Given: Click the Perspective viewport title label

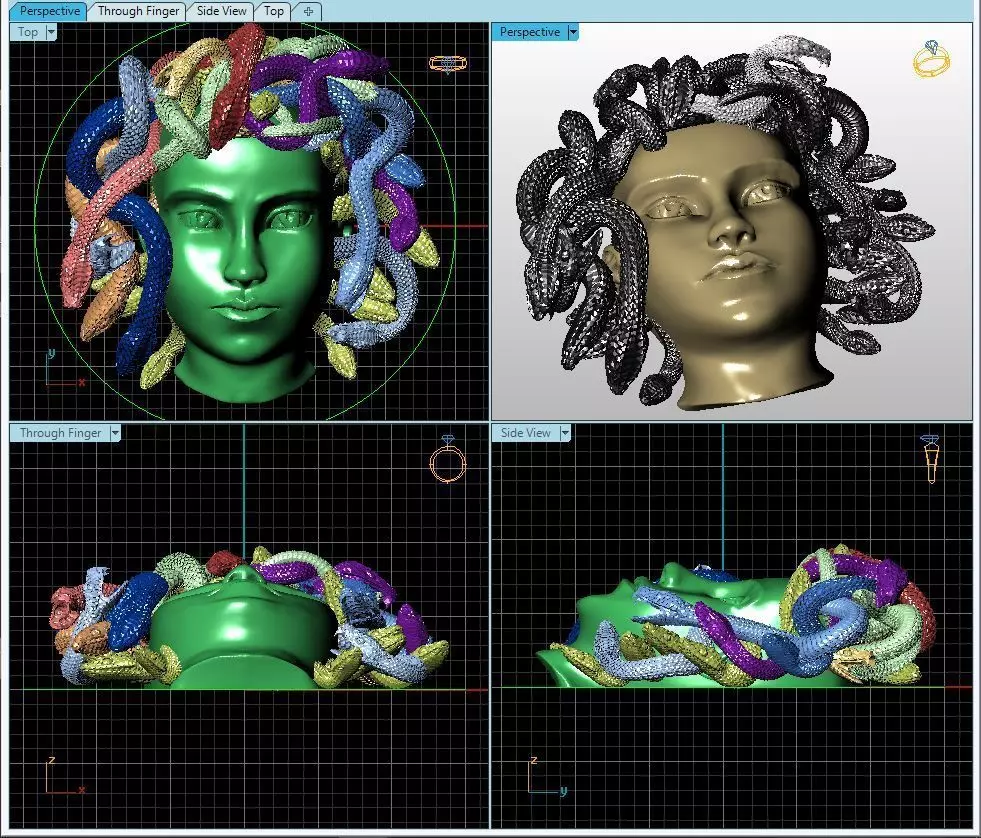Looking at the screenshot, I should pyautogui.click(x=529, y=32).
